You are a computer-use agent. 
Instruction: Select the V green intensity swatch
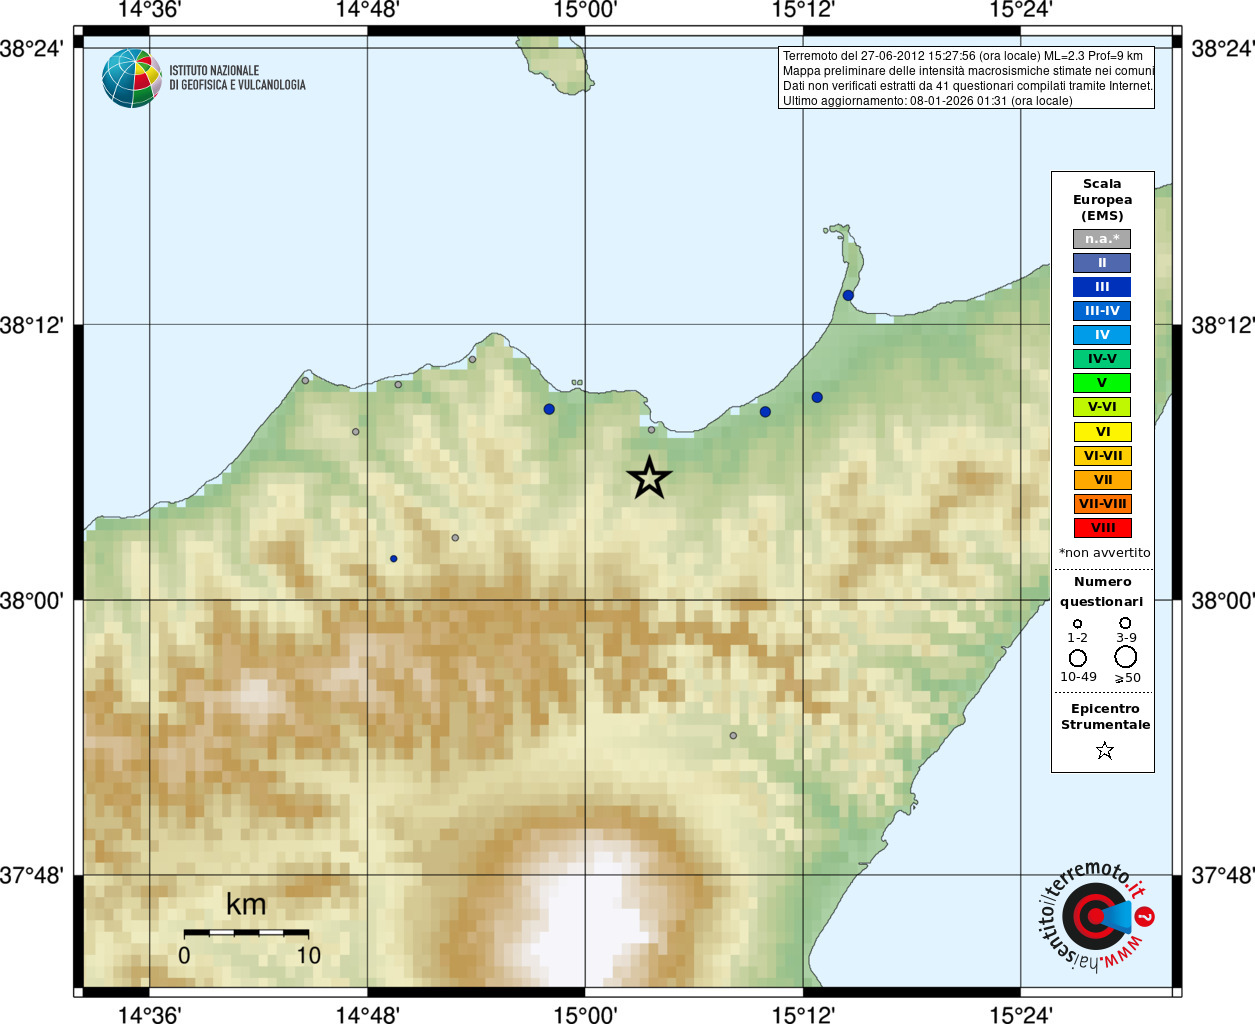tap(1102, 383)
